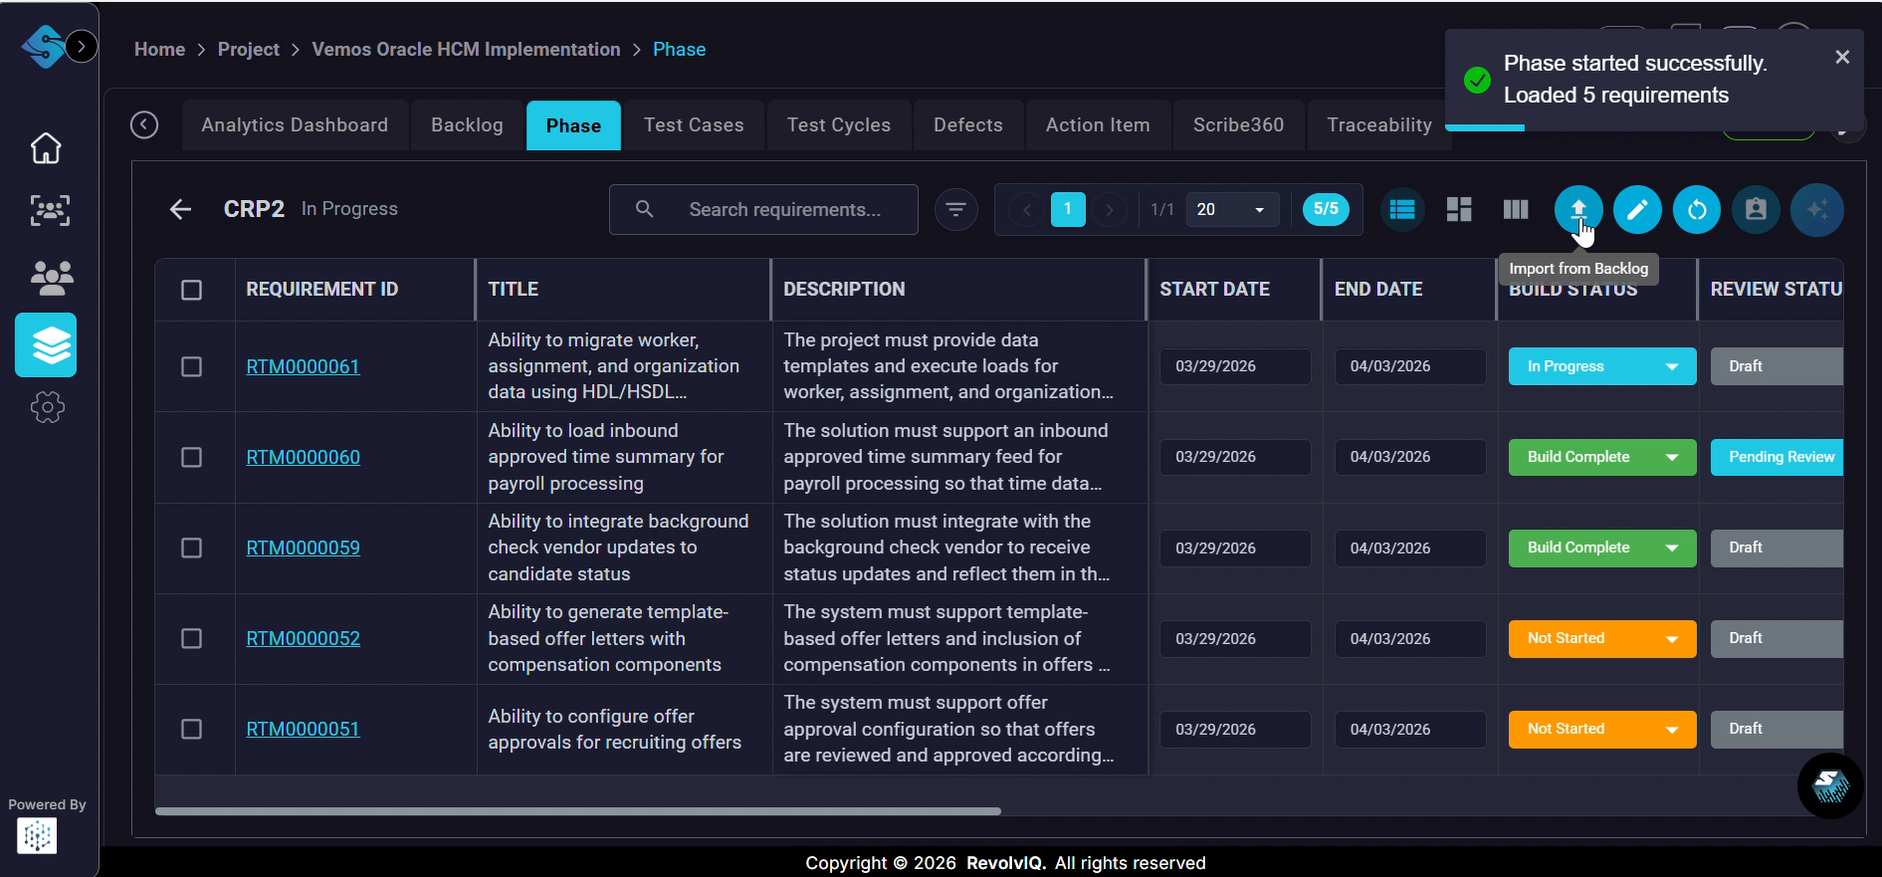Open requirement link RTM0000060
This screenshot has width=1882, height=877.
pyautogui.click(x=303, y=458)
